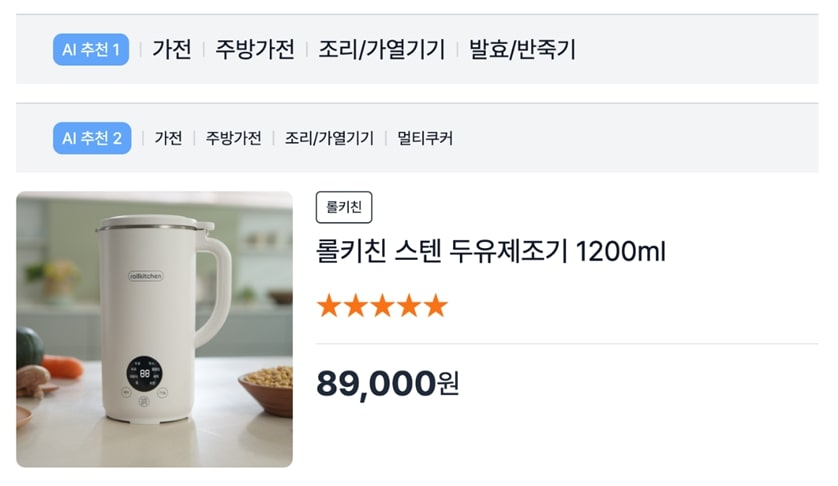The image size is (838, 486).
Task: Open 가전 in AI 추천 2 path
Action: (168, 138)
